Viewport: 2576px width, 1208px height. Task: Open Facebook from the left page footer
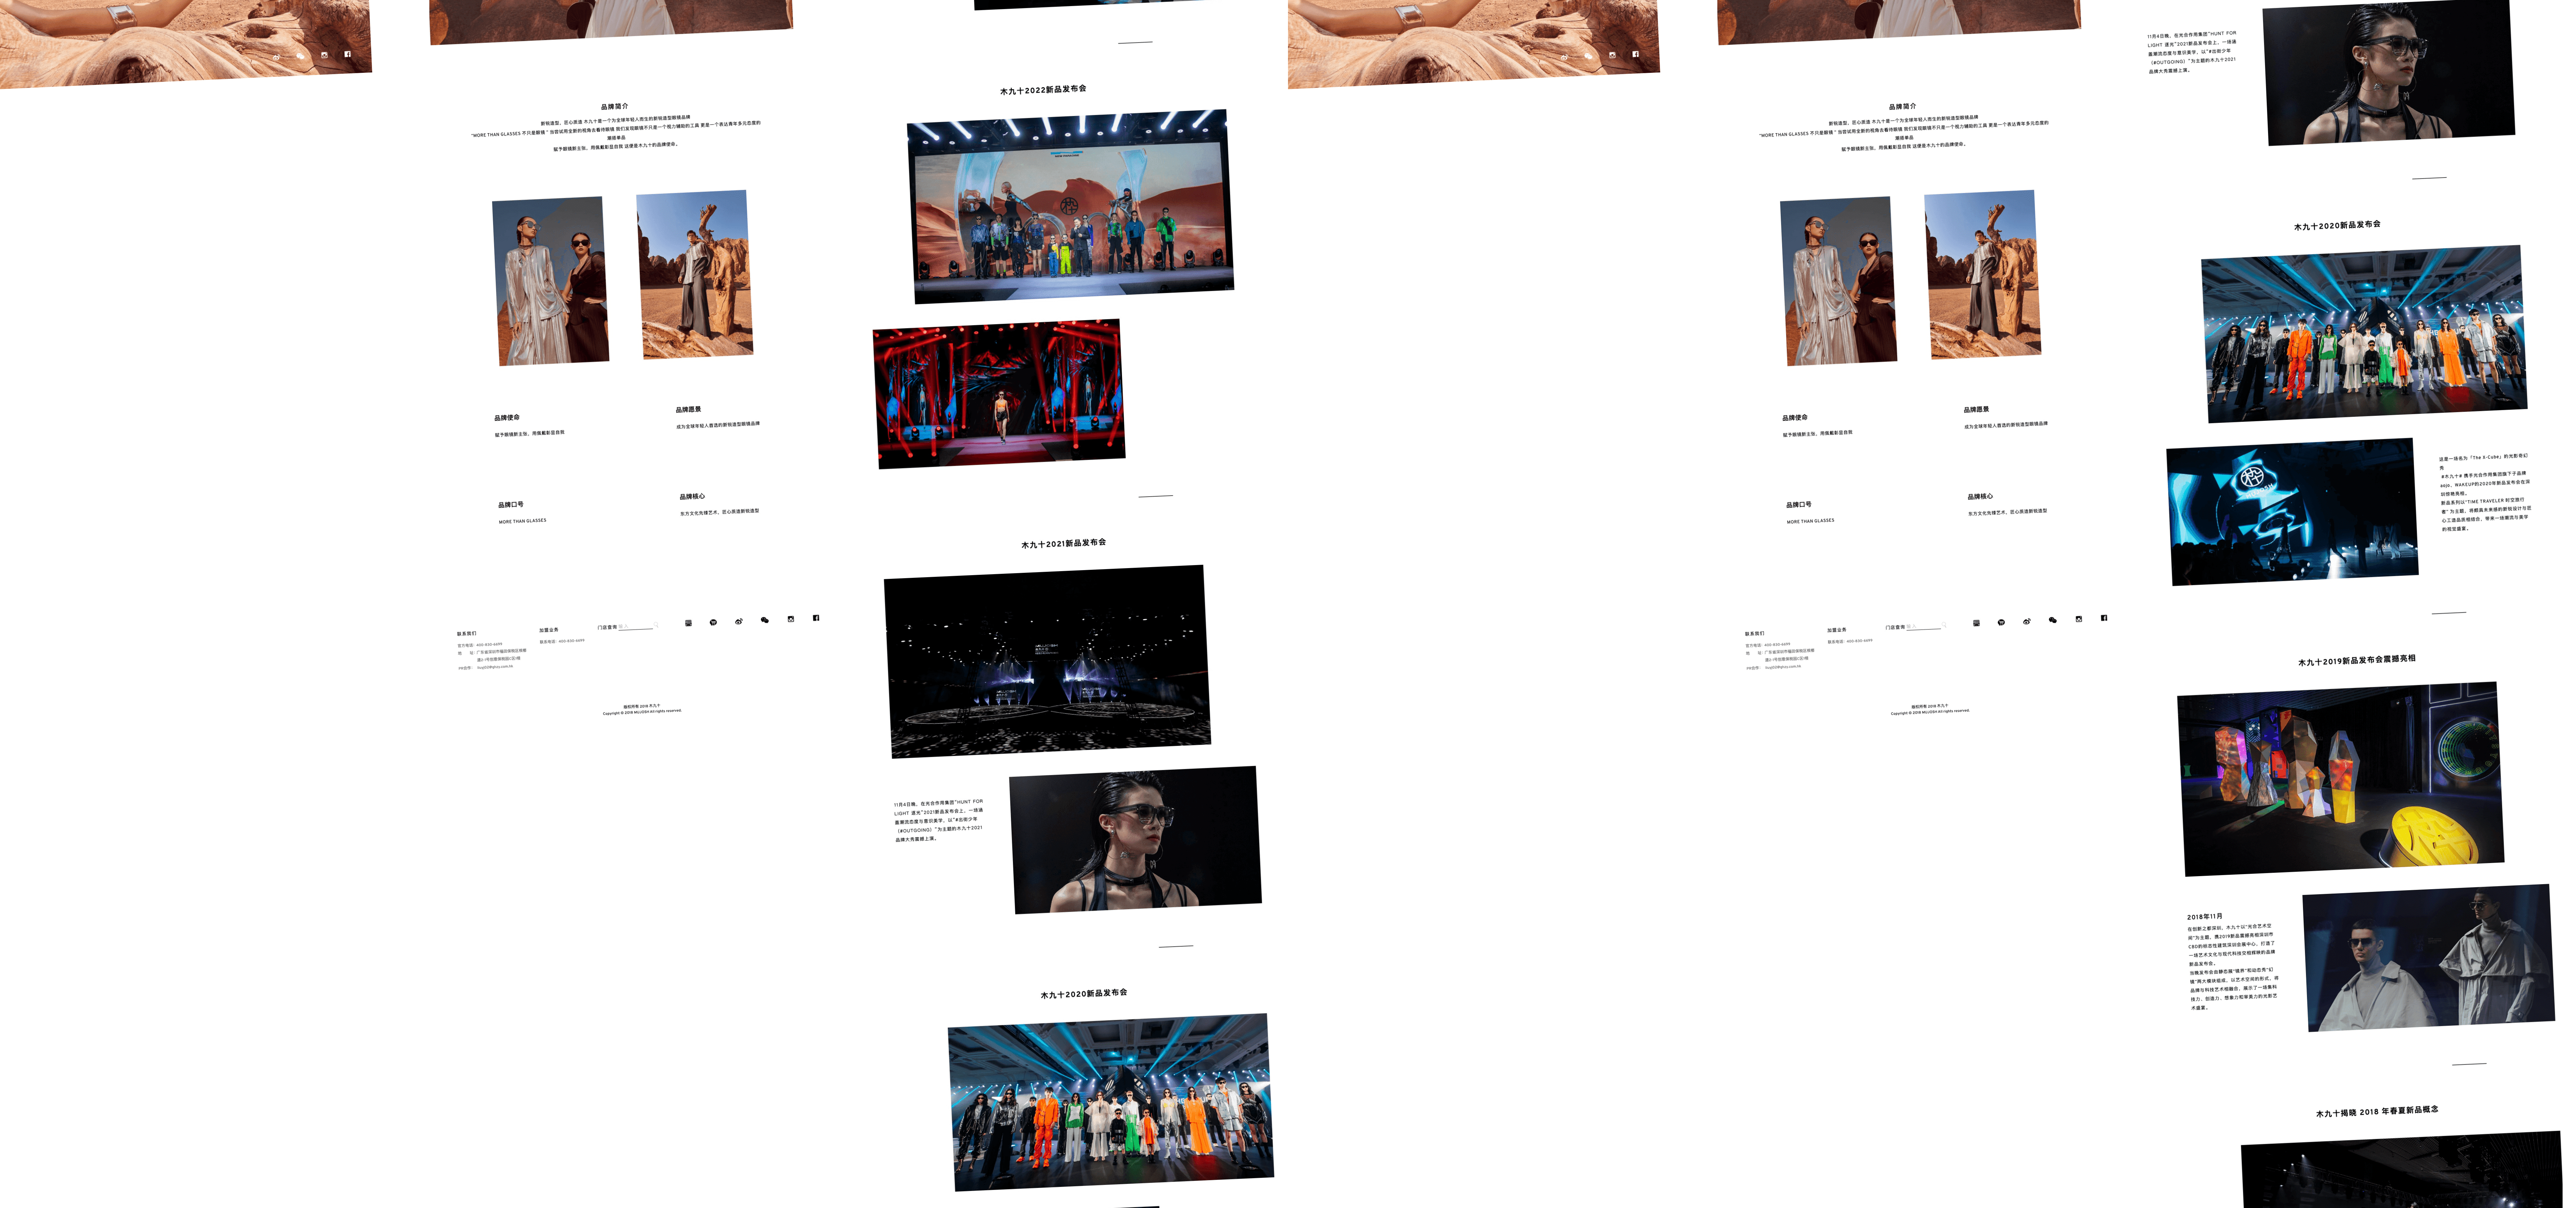click(816, 618)
